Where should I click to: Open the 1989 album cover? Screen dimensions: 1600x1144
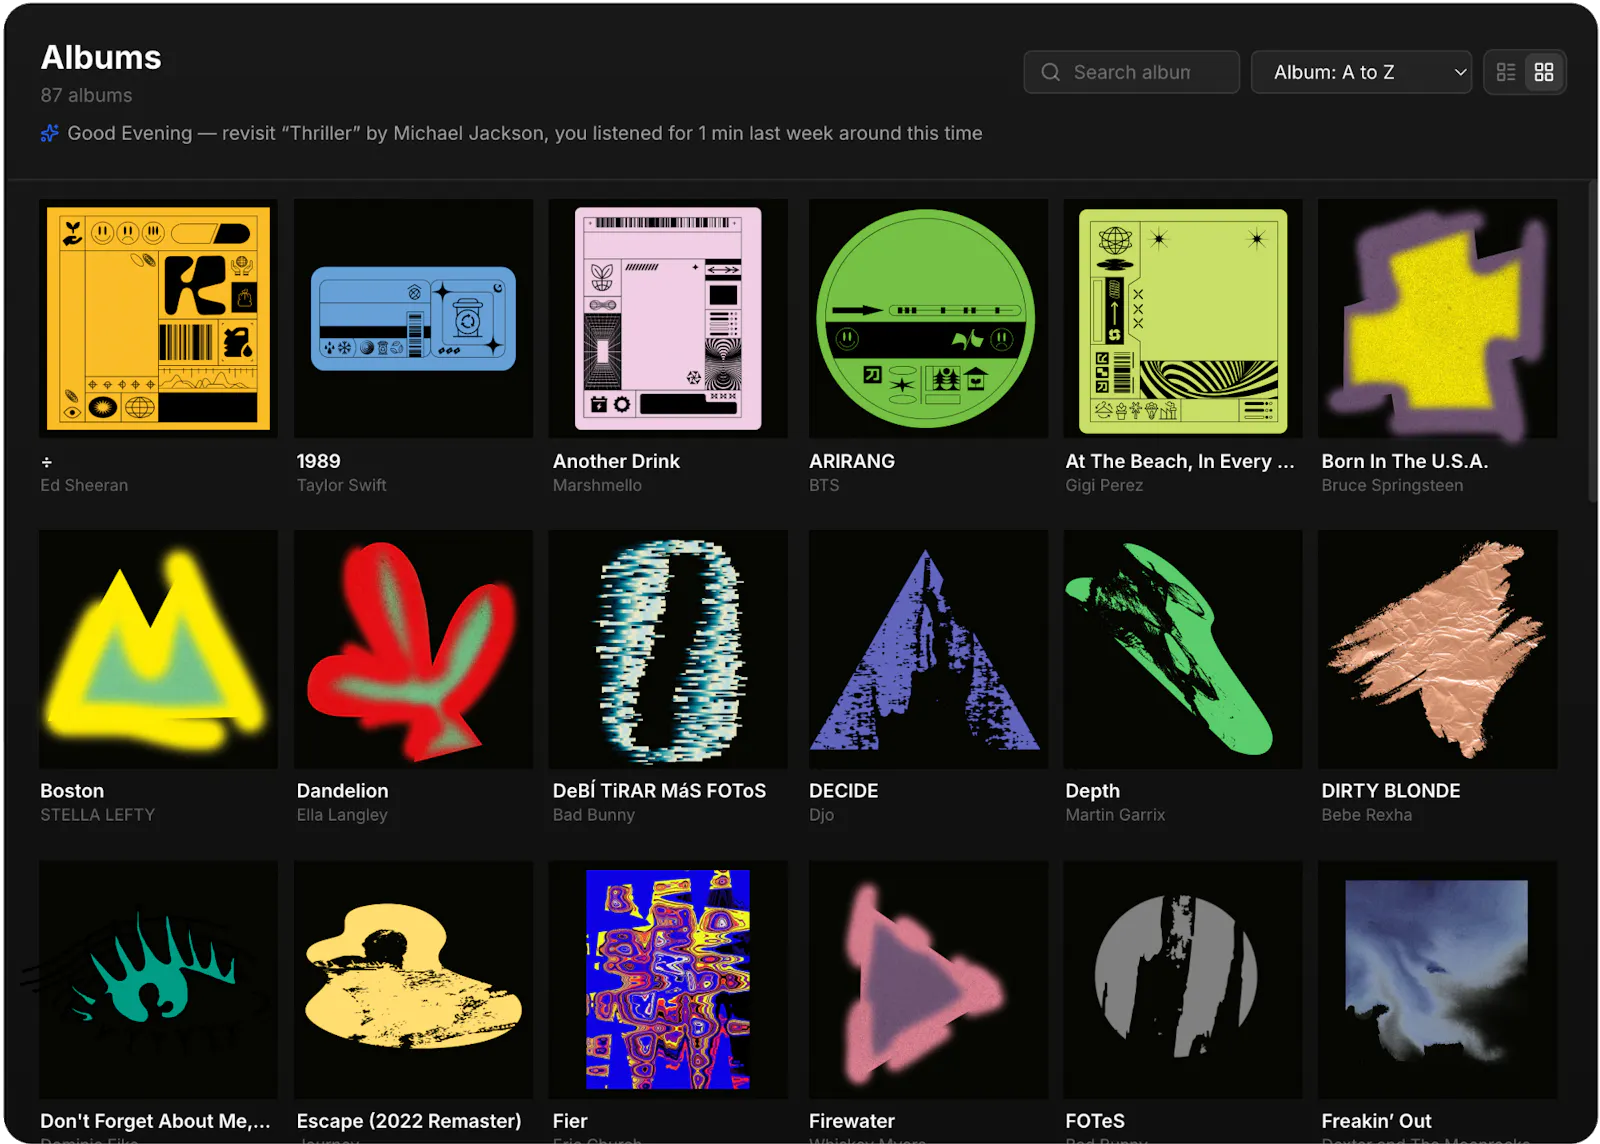[413, 318]
